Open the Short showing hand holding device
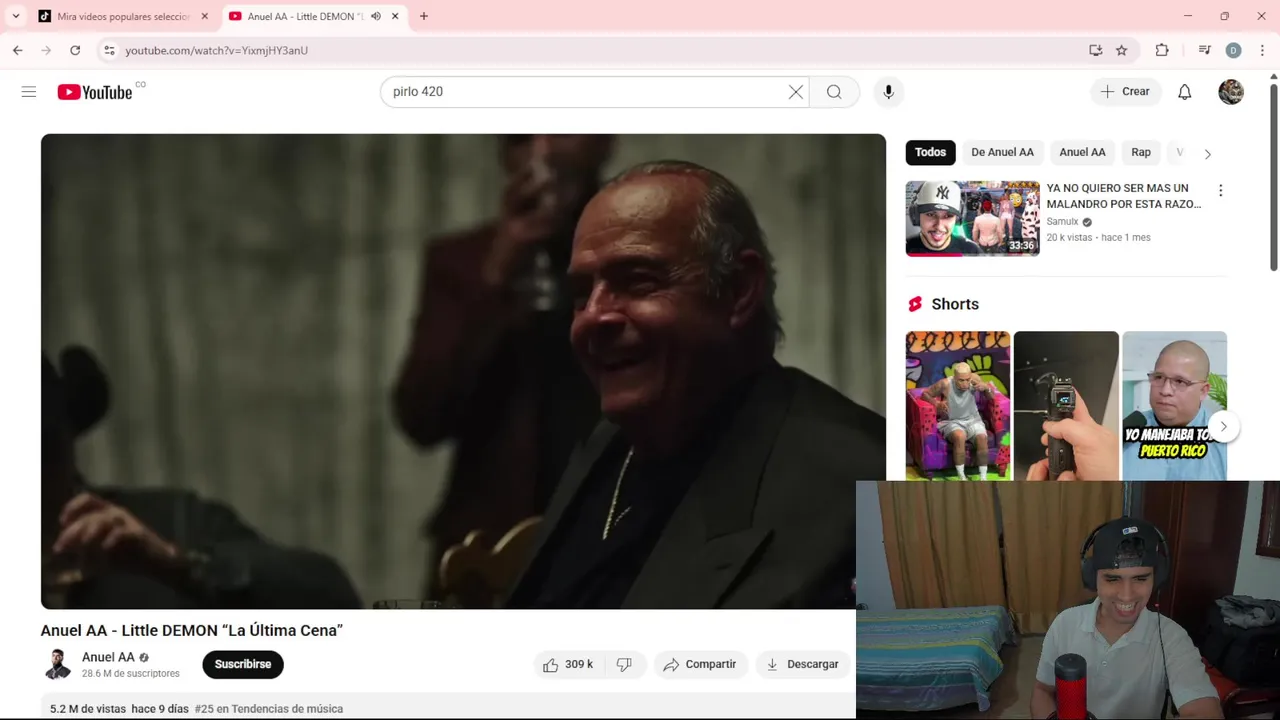1280x720 pixels. (1066, 406)
